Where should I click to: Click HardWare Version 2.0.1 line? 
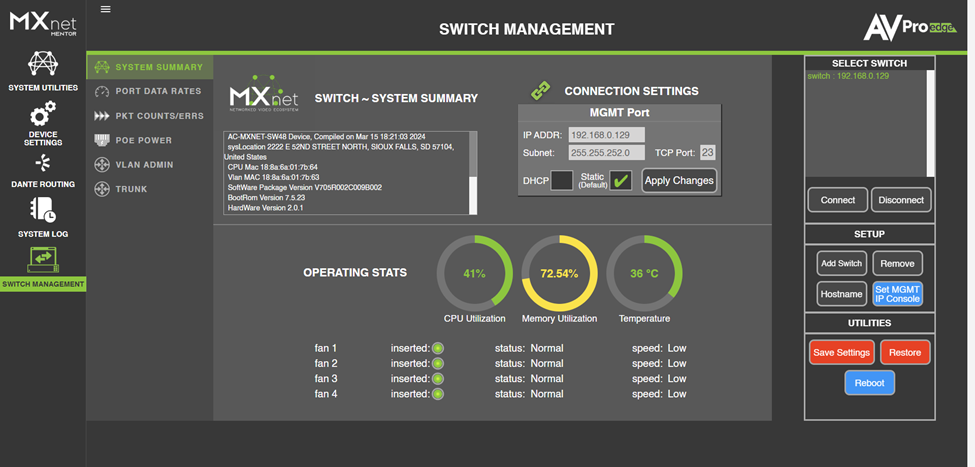click(x=266, y=208)
